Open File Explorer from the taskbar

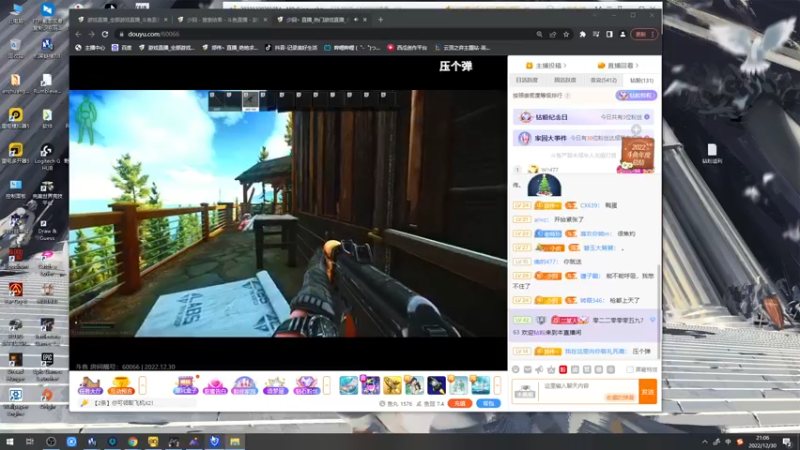(x=235, y=441)
